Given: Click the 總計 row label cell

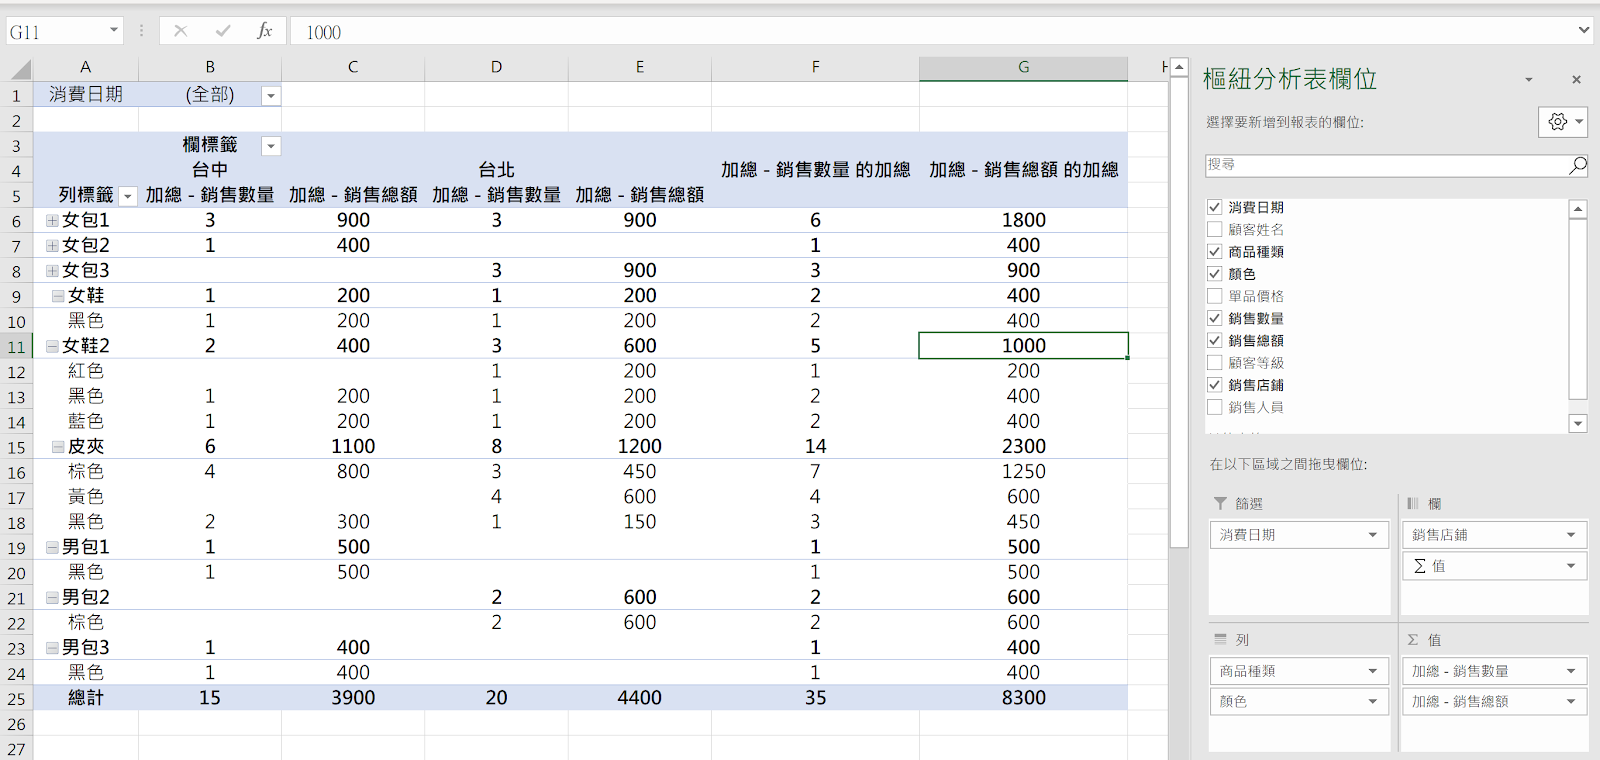Looking at the screenshot, I should pos(86,698).
